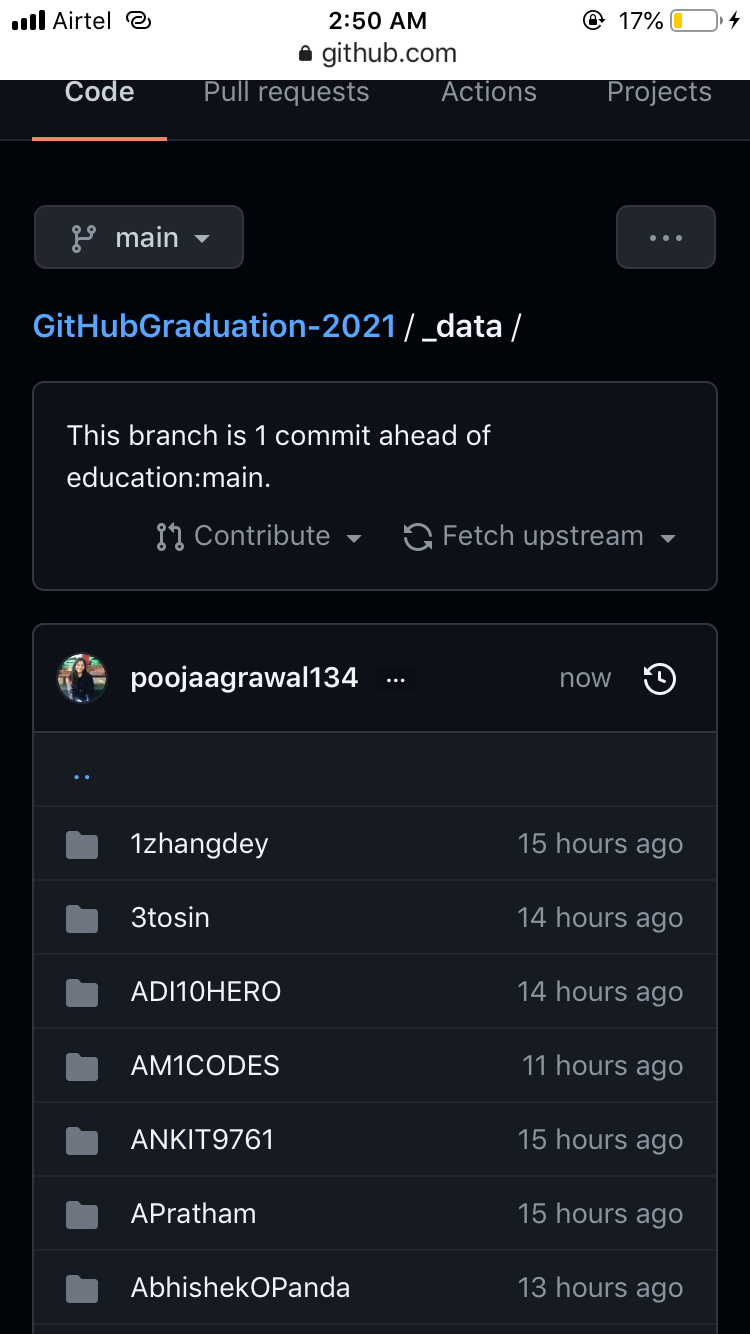Image resolution: width=750 pixels, height=1334 pixels.
Task: Click the pull request icon beside Contribute
Action: (x=171, y=536)
